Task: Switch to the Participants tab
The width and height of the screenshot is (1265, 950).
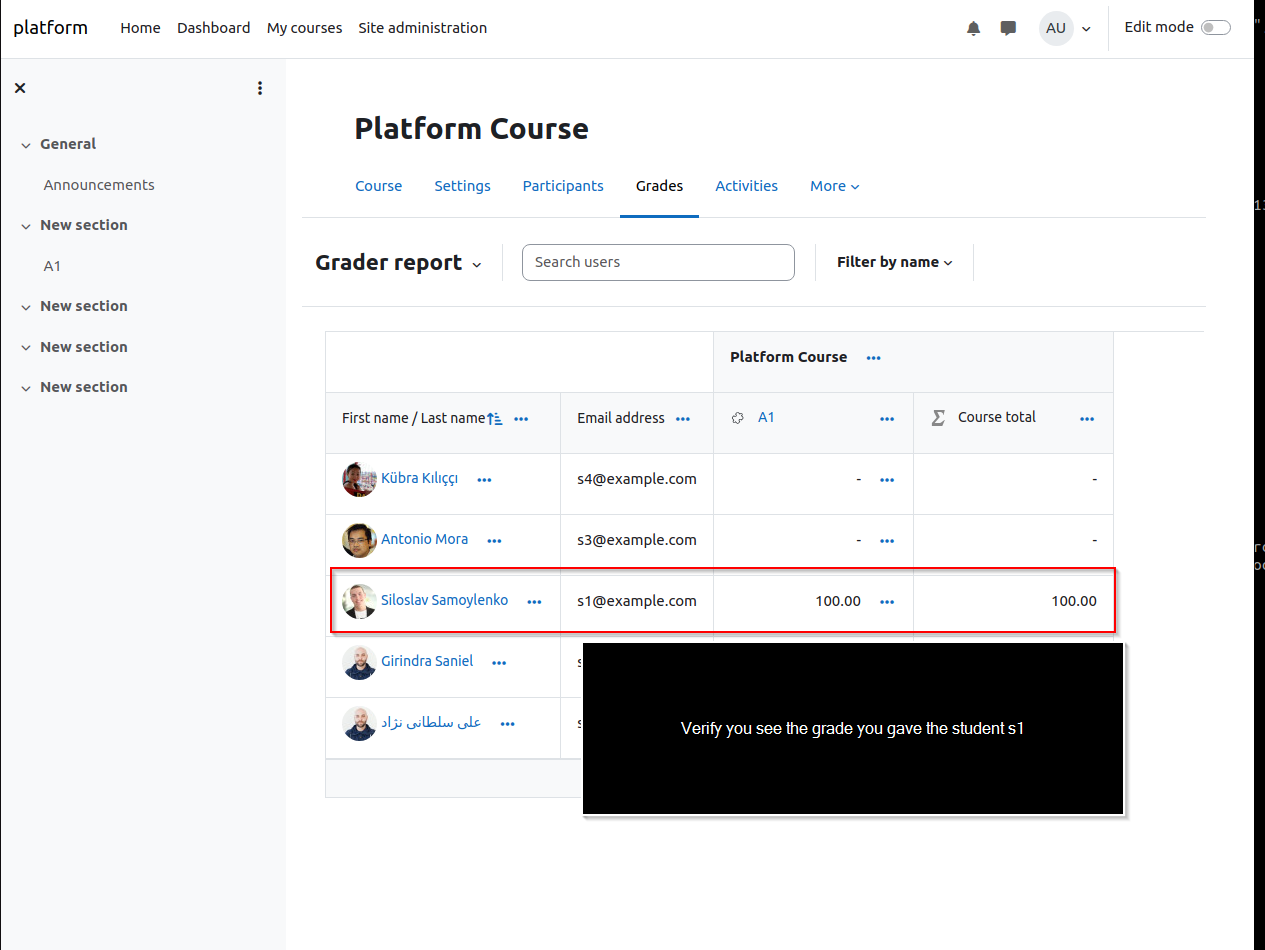Action: pyautogui.click(x=563, y=186)
